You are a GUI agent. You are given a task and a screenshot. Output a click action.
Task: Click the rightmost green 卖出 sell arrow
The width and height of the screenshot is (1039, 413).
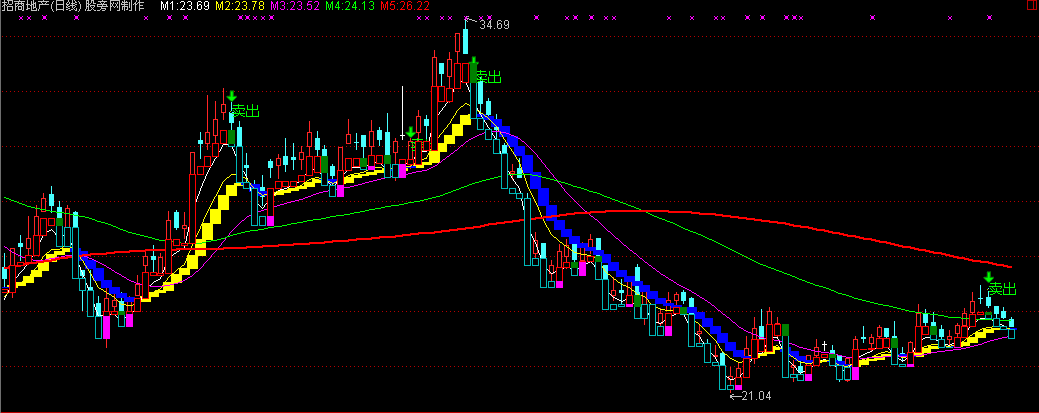(x=988, y=278)
